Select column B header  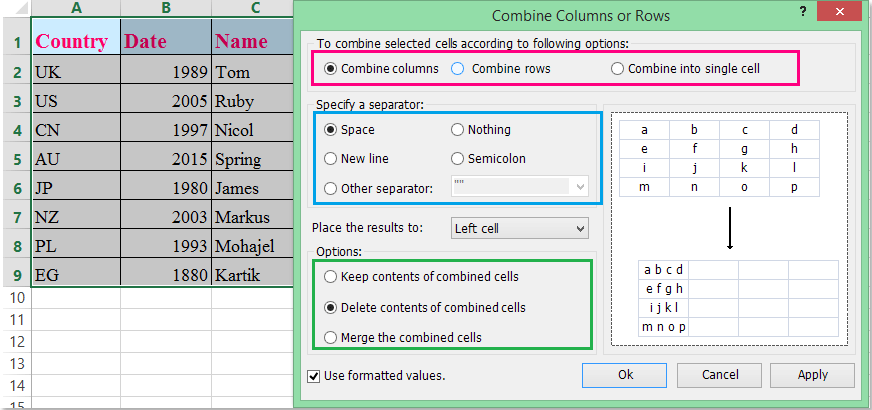[x=166, y=8]
